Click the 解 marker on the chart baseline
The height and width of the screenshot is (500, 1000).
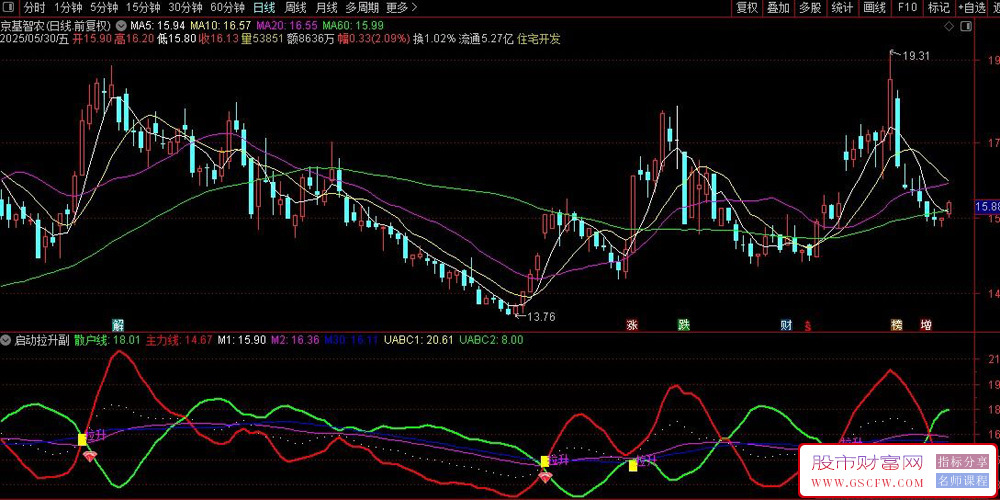(x=117, y=324)
